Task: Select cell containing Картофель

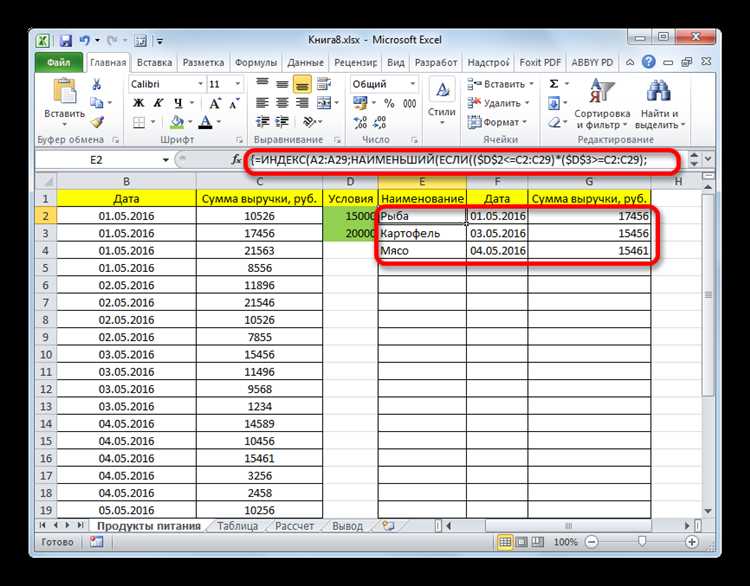Action: 422,233
